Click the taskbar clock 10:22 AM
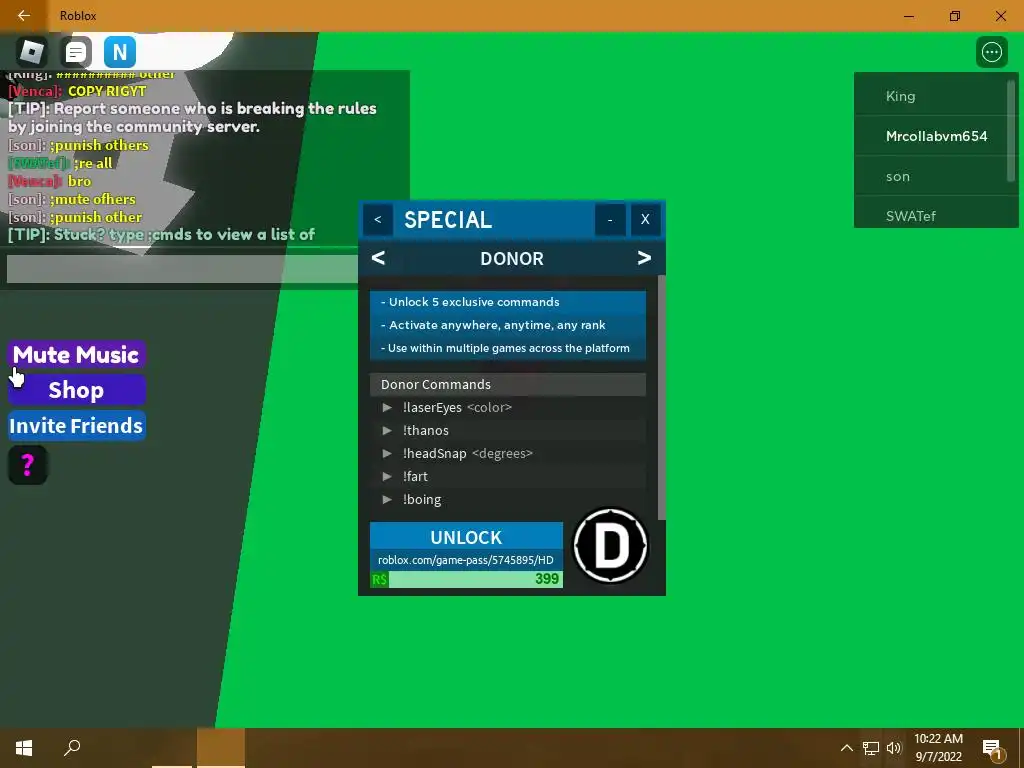This screenshot has height=768, width=1024. pyautogui.click(x=938, y=748)
